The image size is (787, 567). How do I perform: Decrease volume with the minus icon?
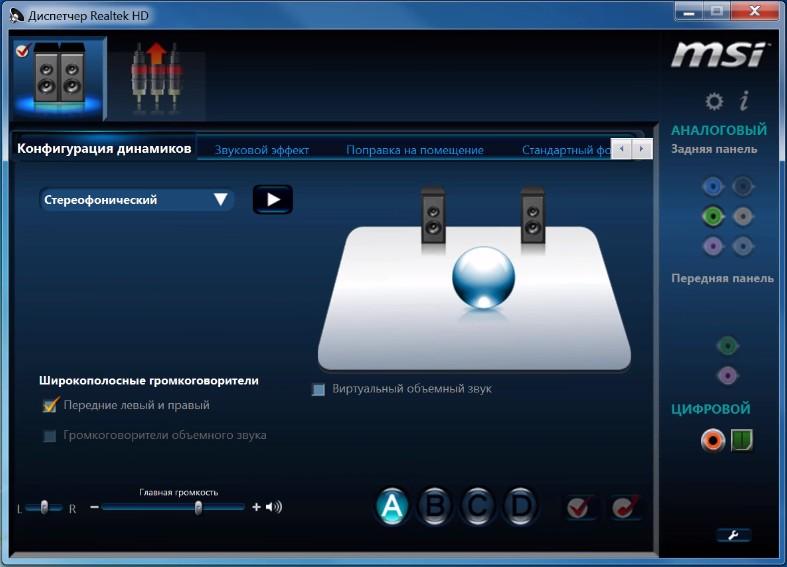(x=94, y=507)
